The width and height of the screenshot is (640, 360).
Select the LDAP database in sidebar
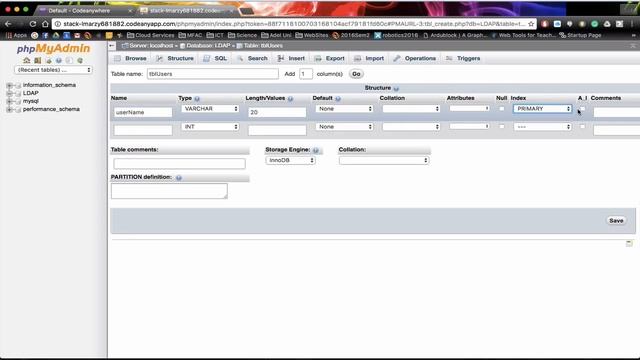31,93
